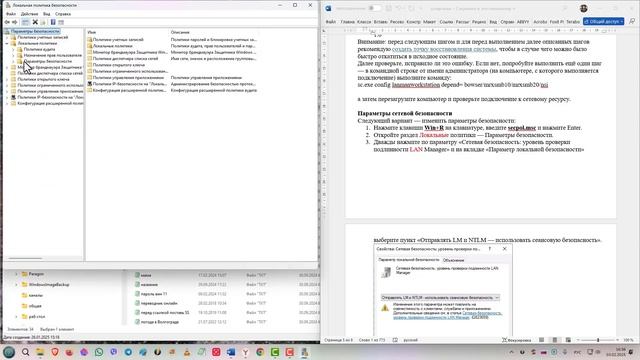
Task: Open the Главная tab in Word ribbon
Action: coord(348,22)
